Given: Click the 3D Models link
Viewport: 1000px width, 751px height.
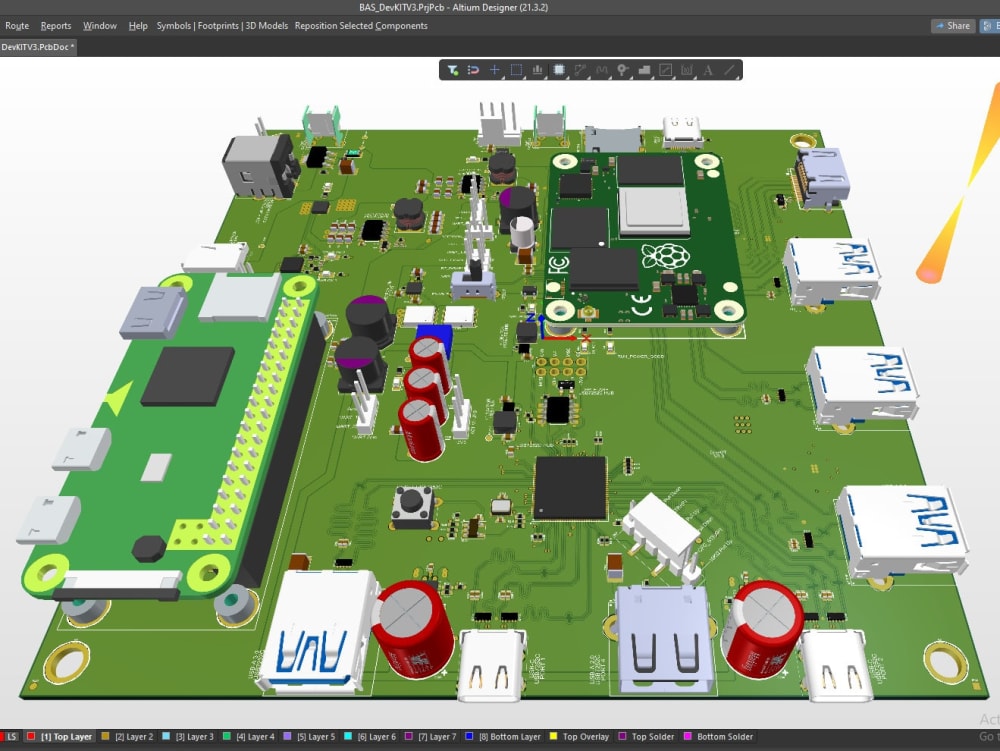Looking at the screenshot, I should point(267,26).
